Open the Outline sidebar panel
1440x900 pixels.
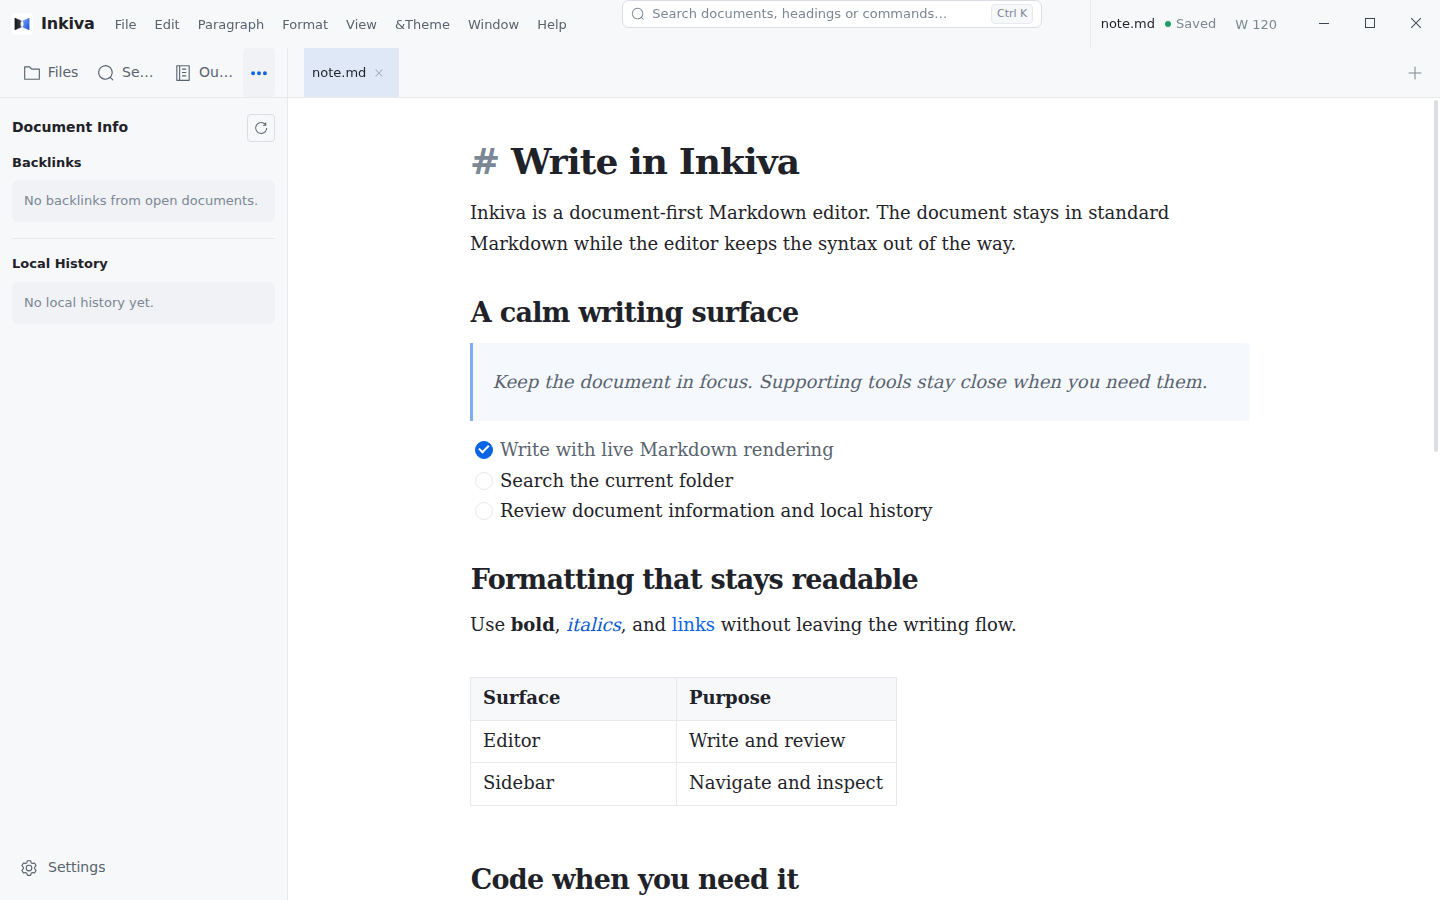click(204, 73)
